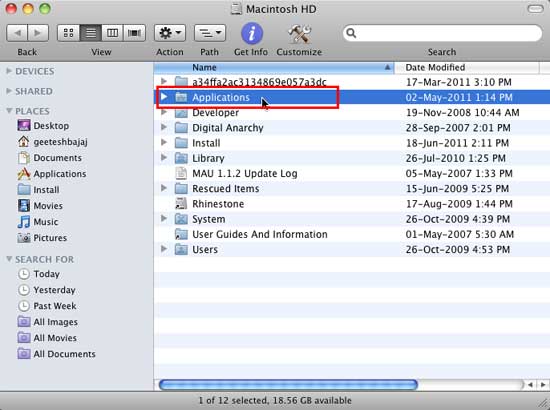Screen dimensions: 550x410
Task: Open Documents in the sidebar
Action: click(x=49, y=158)
